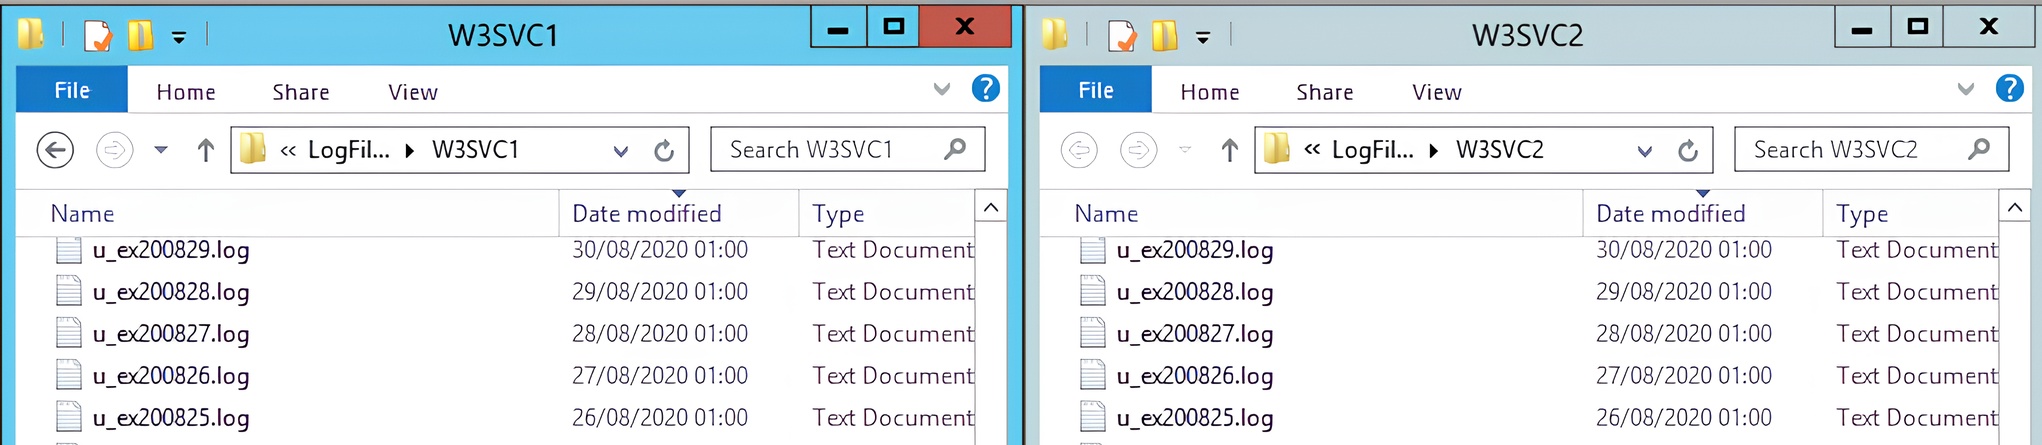This screenshot has width=2042, height=445.
Task: Open recent locations dropdown in W3SVC2
Action: pos(1184,150)
